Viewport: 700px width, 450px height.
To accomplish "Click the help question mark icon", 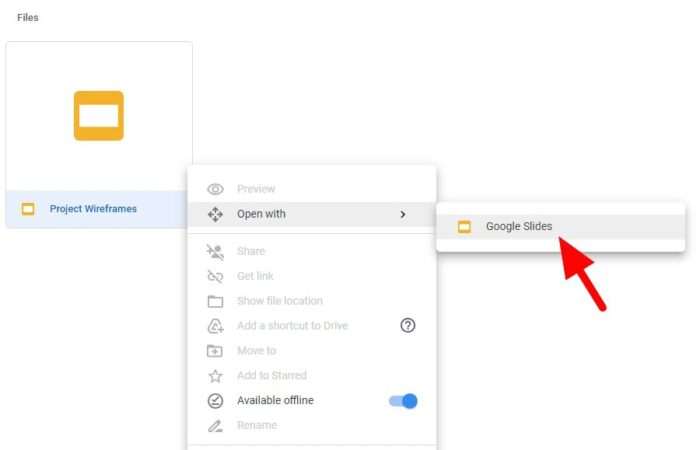I will point(408,325).
